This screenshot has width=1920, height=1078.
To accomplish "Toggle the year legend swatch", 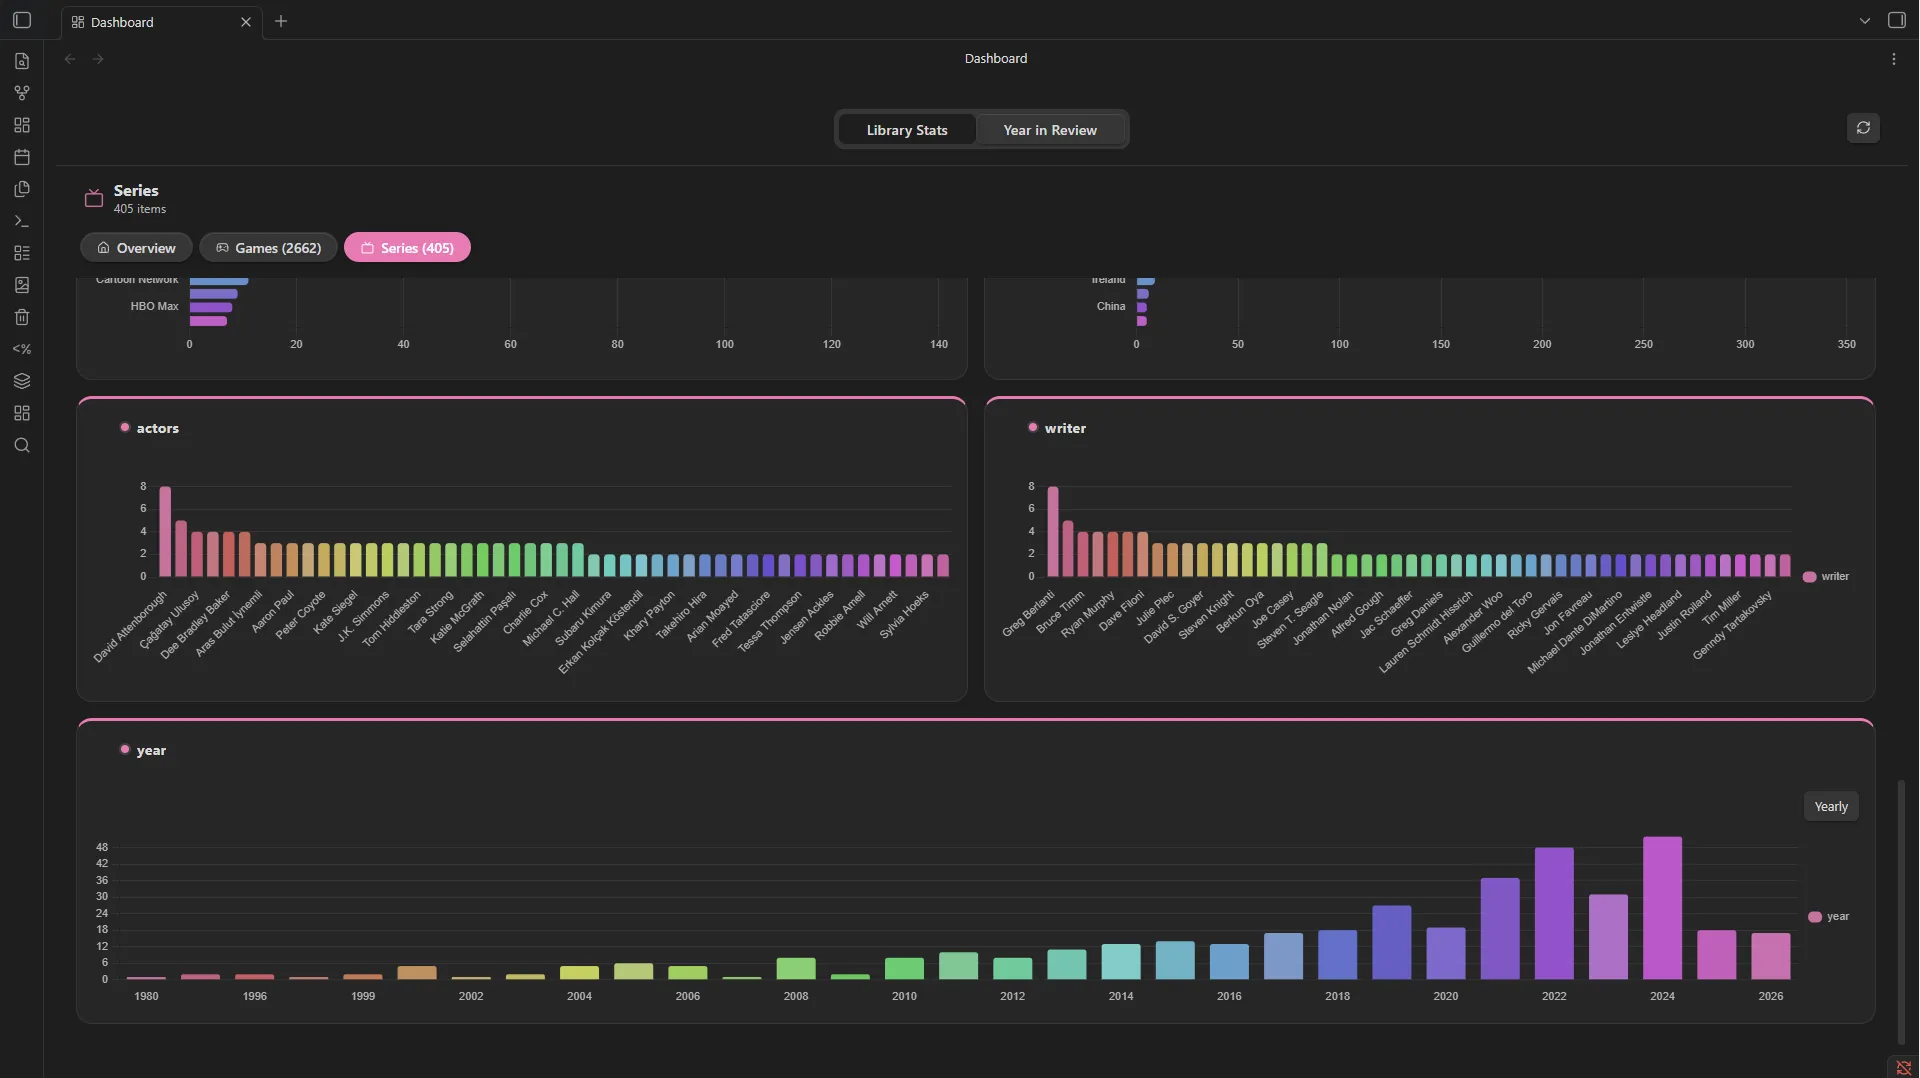I will click(x=1815, y=917).
